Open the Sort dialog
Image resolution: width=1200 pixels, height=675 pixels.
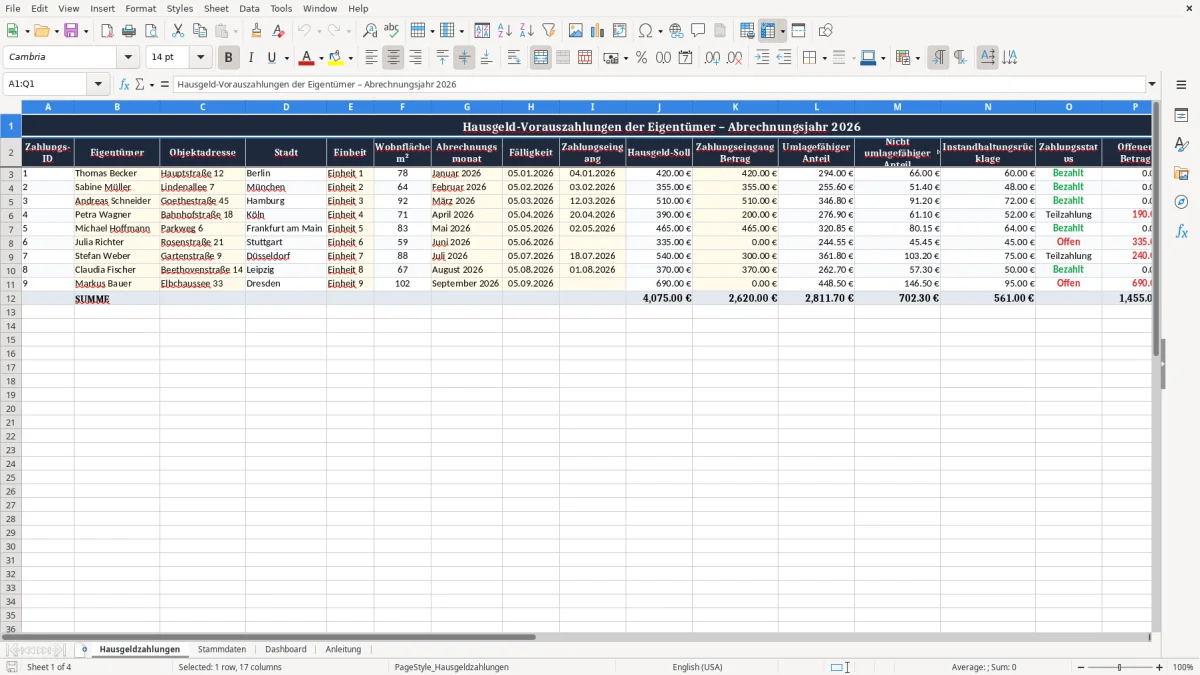483,31
